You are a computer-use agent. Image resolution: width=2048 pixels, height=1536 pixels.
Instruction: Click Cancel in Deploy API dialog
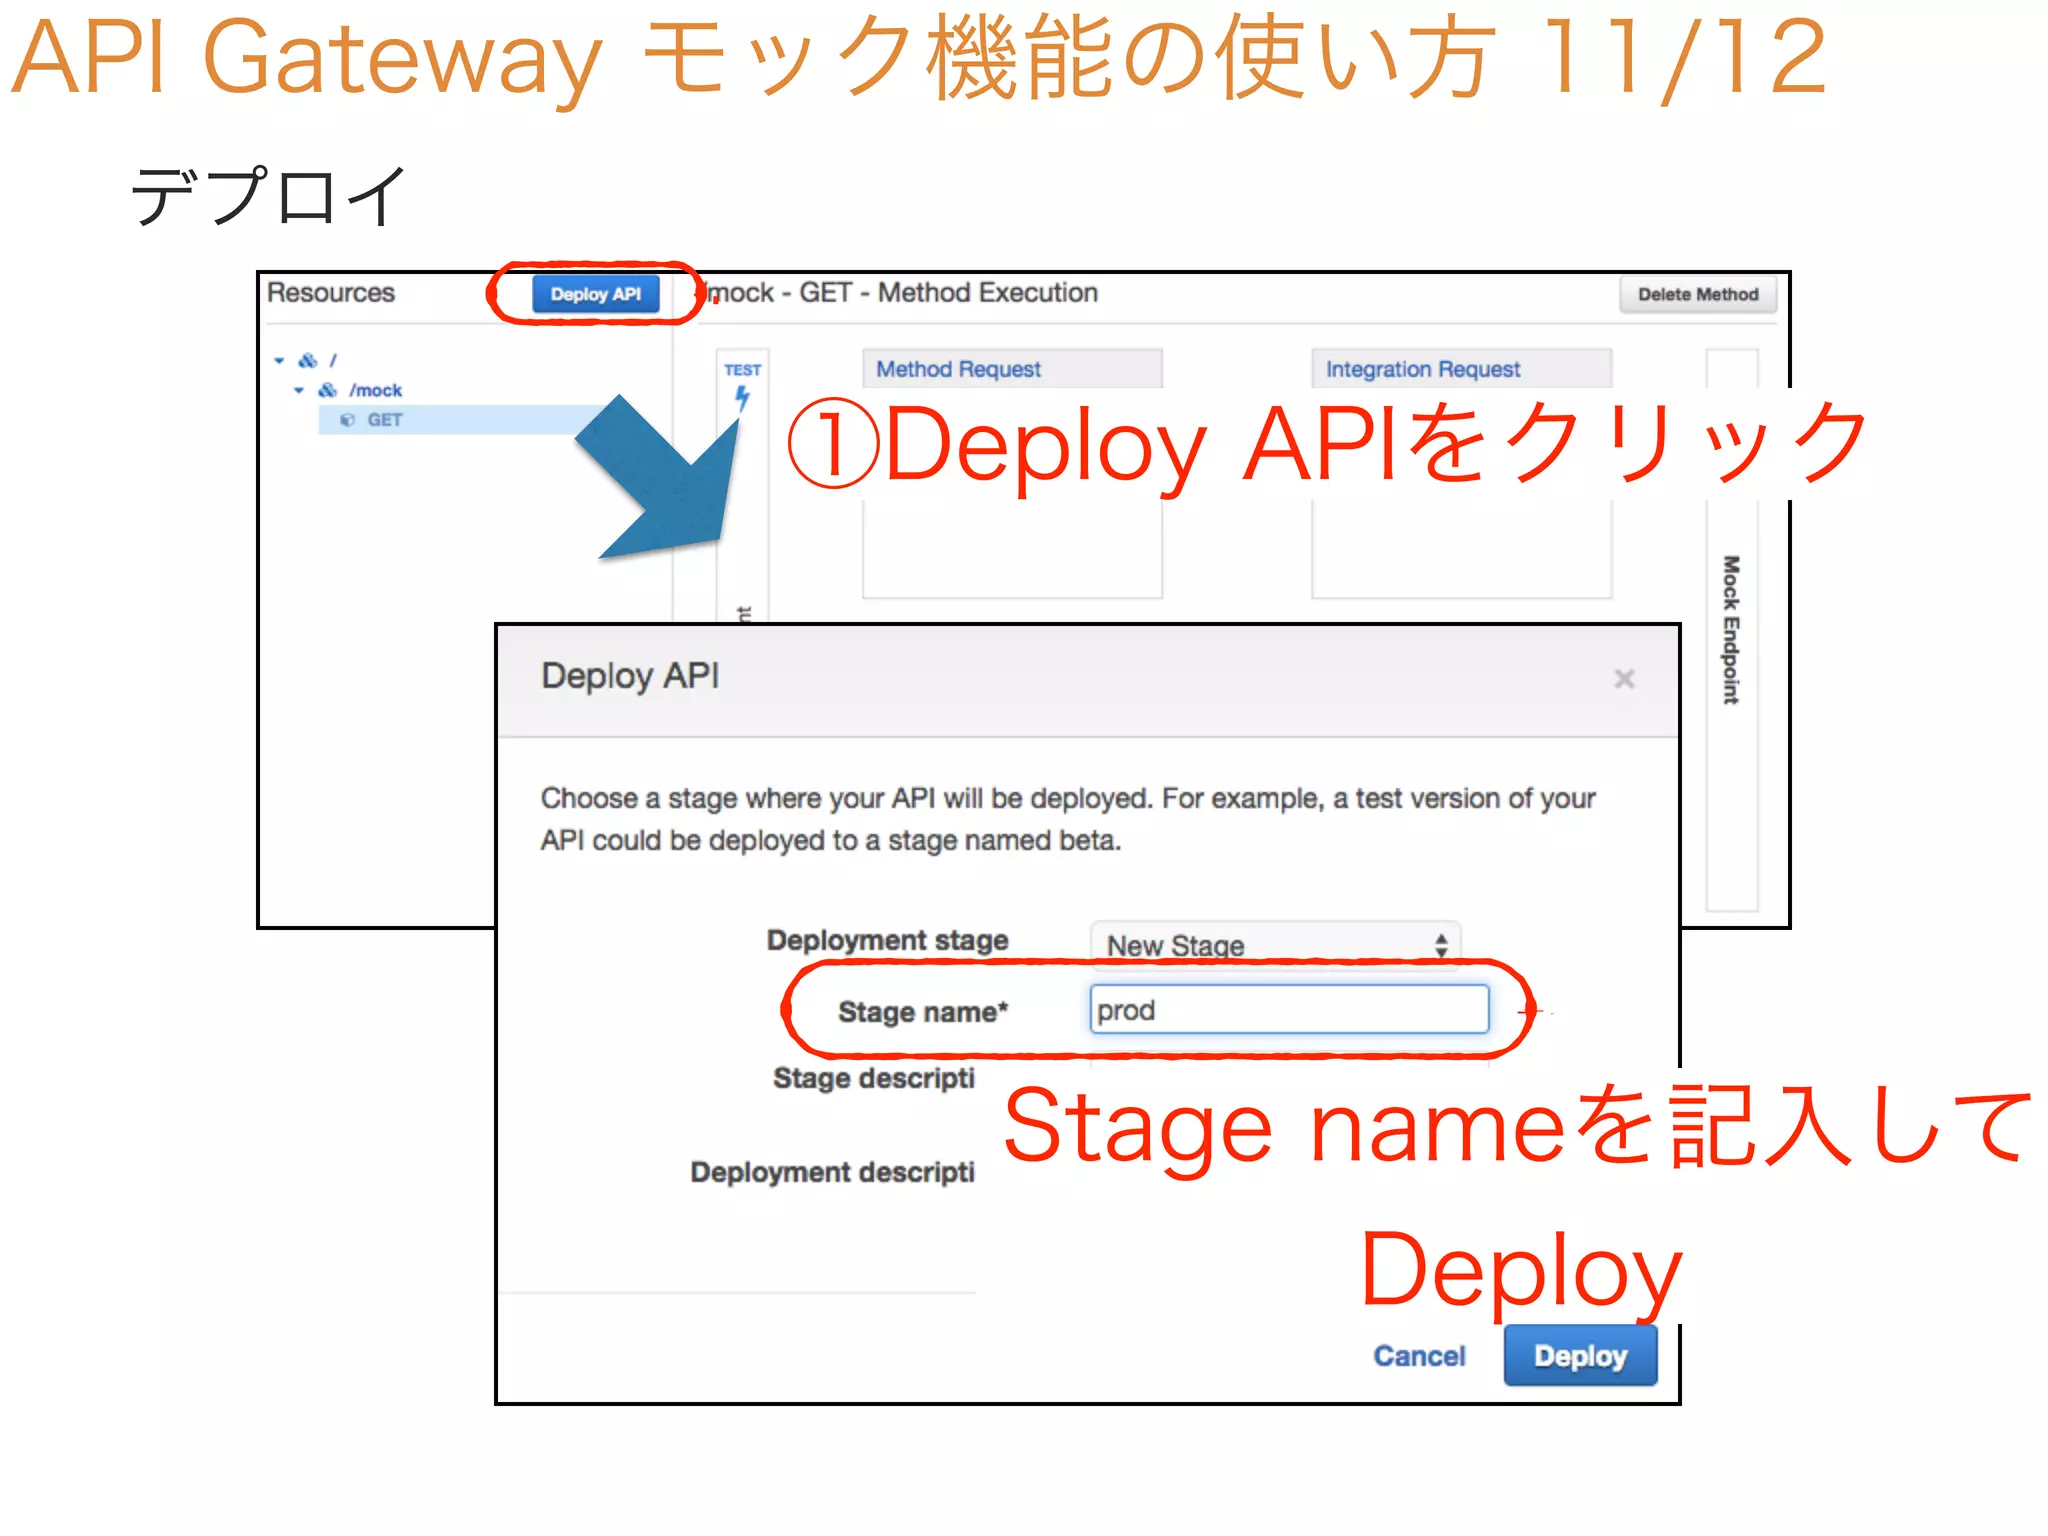tap(1419, 1356)
